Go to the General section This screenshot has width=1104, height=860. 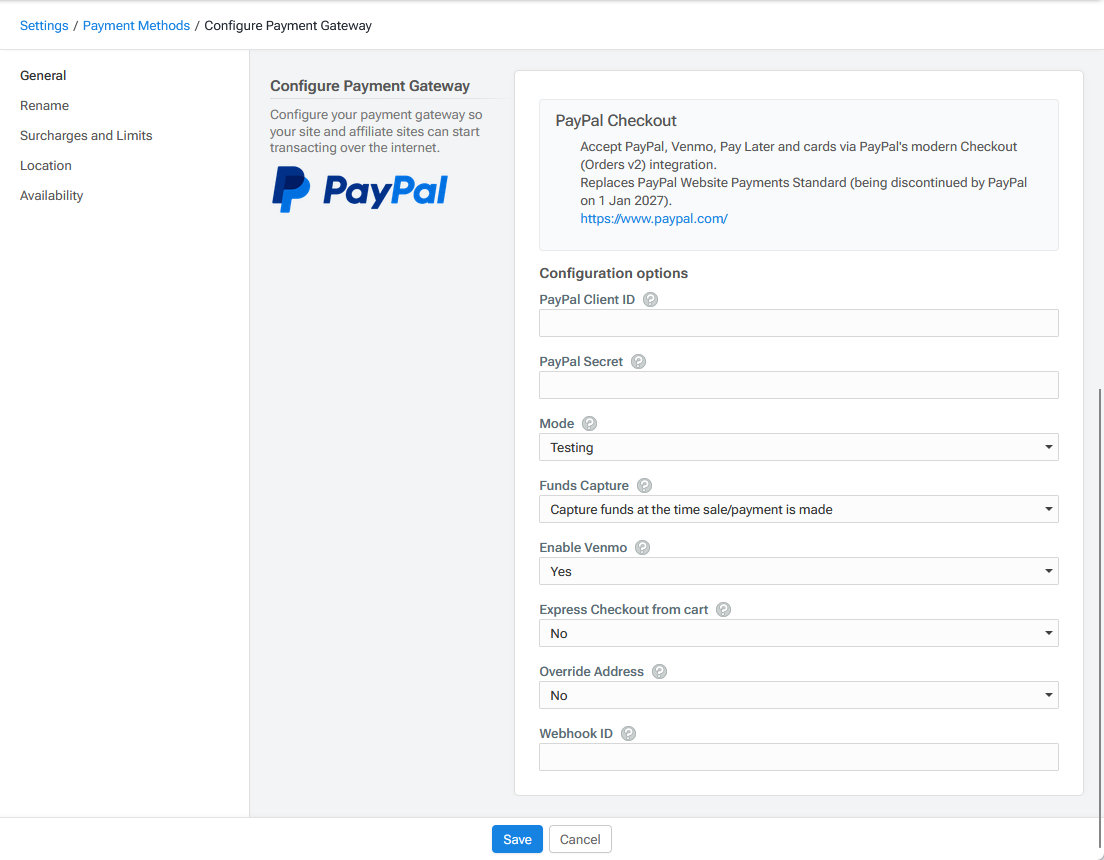[x=43, y=75]
